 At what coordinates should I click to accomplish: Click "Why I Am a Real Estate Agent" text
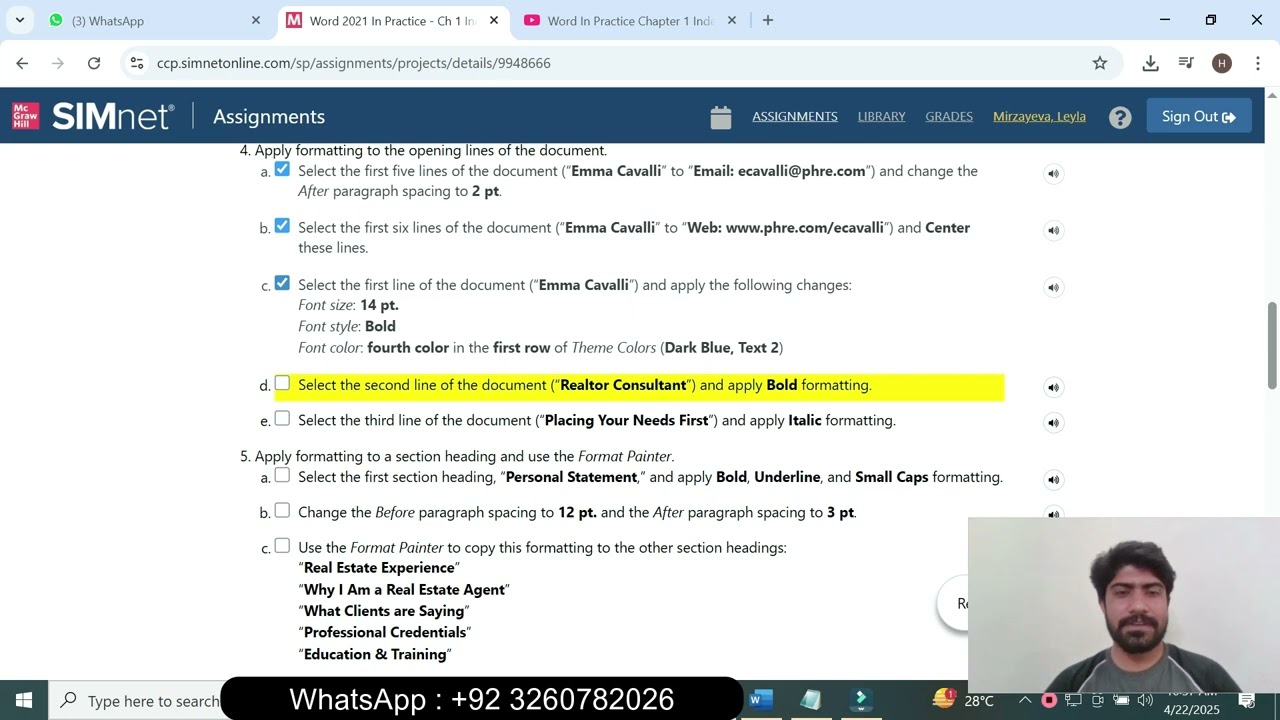[404, 590]
